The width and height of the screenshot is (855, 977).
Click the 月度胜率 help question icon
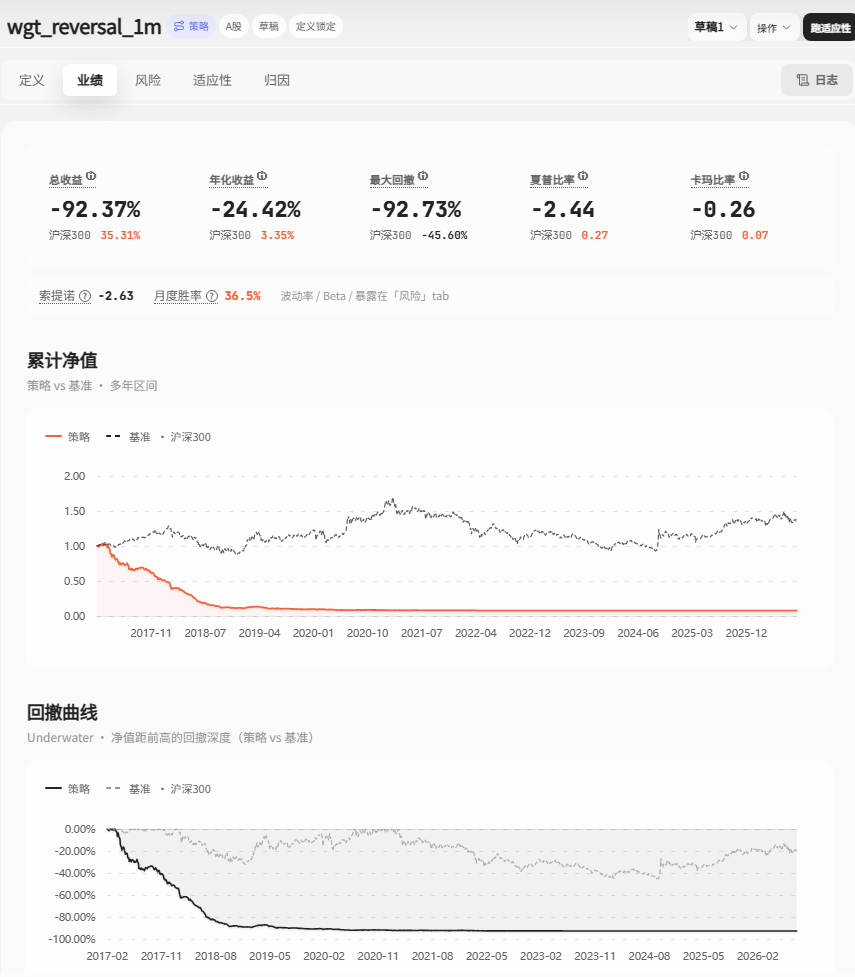point(212,296)
